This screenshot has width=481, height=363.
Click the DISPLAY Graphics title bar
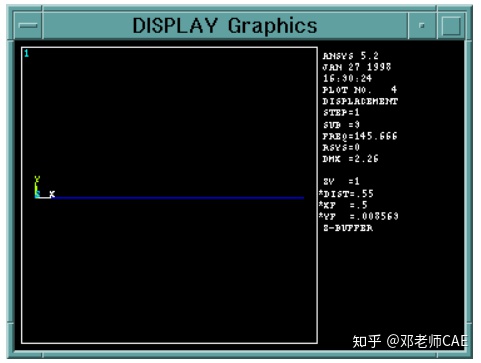[225, 25]
